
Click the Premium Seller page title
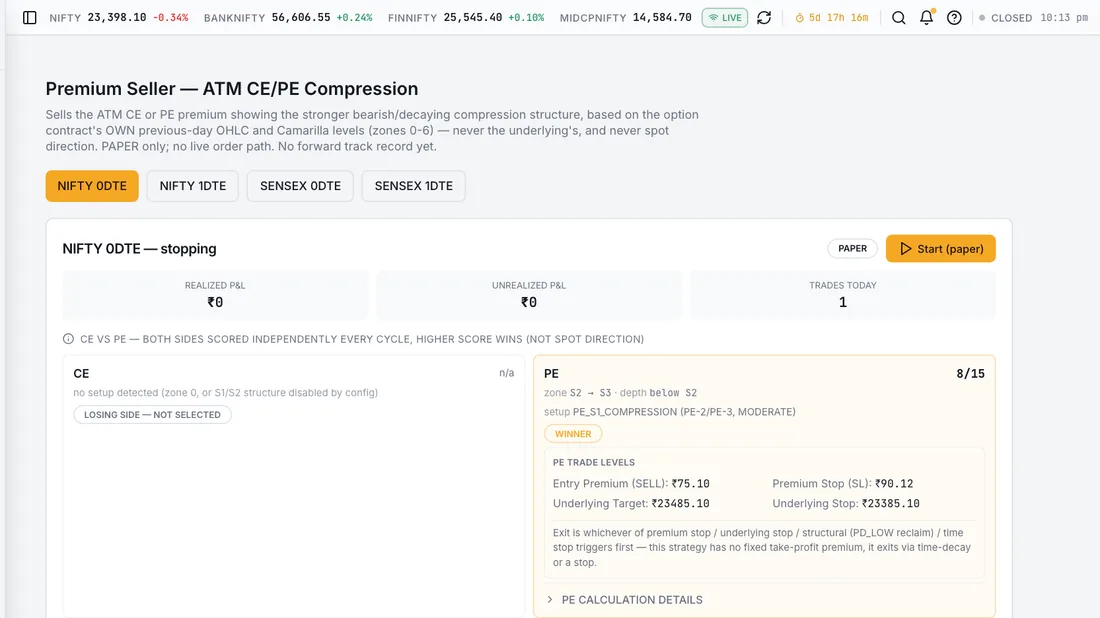[x=232, y=89]
